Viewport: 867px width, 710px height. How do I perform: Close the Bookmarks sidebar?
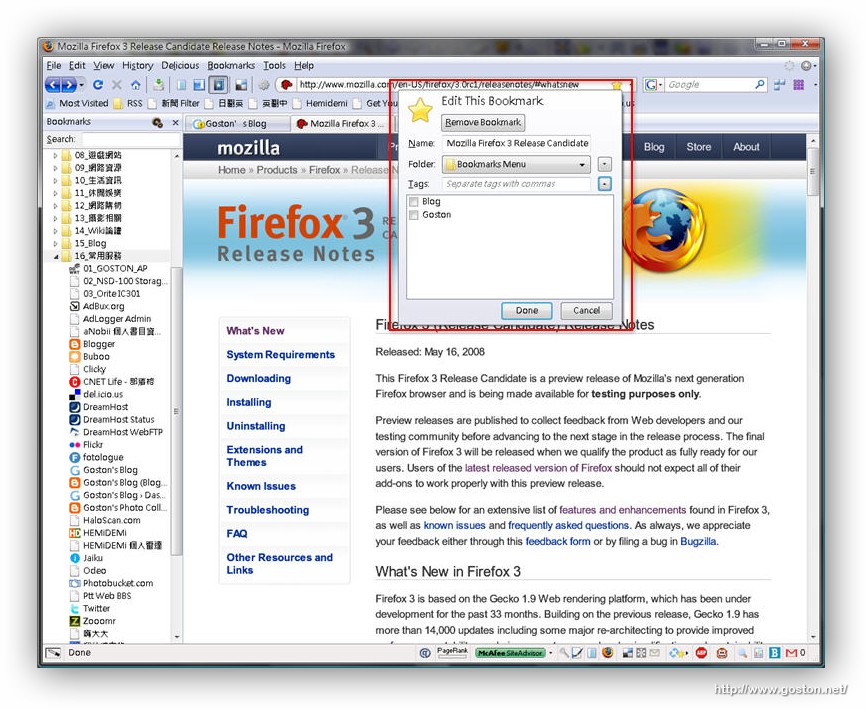pos(175,122)
